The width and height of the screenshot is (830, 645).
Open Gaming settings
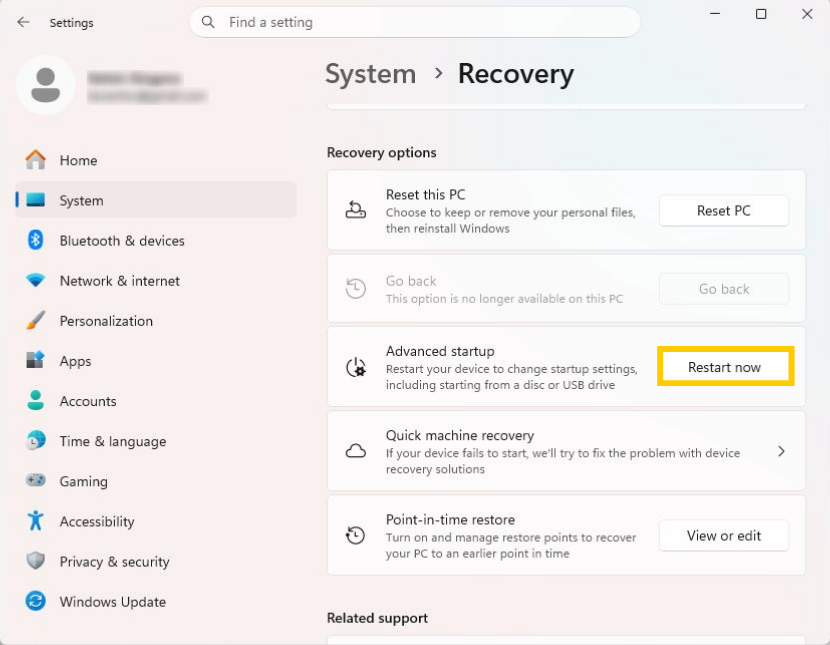(x=156, y=481)
